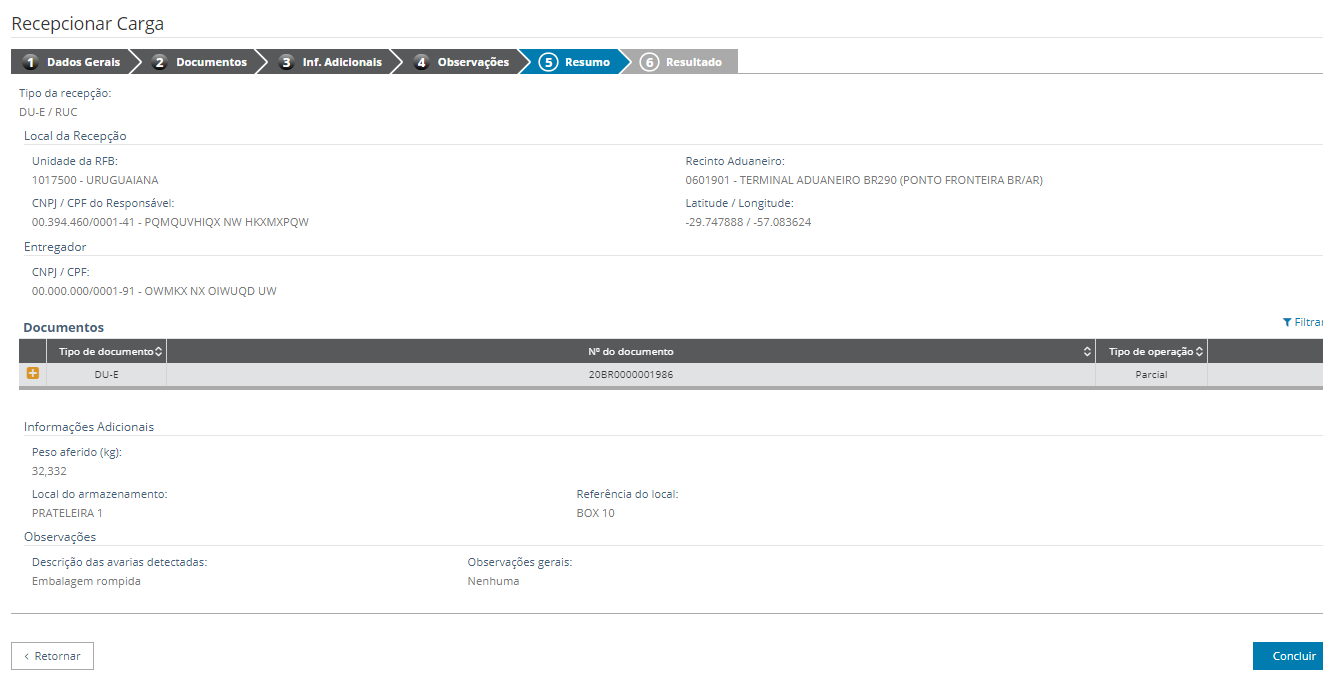
Task: Sort by the Tipo de documento header
Action: (x=105, y=352)
